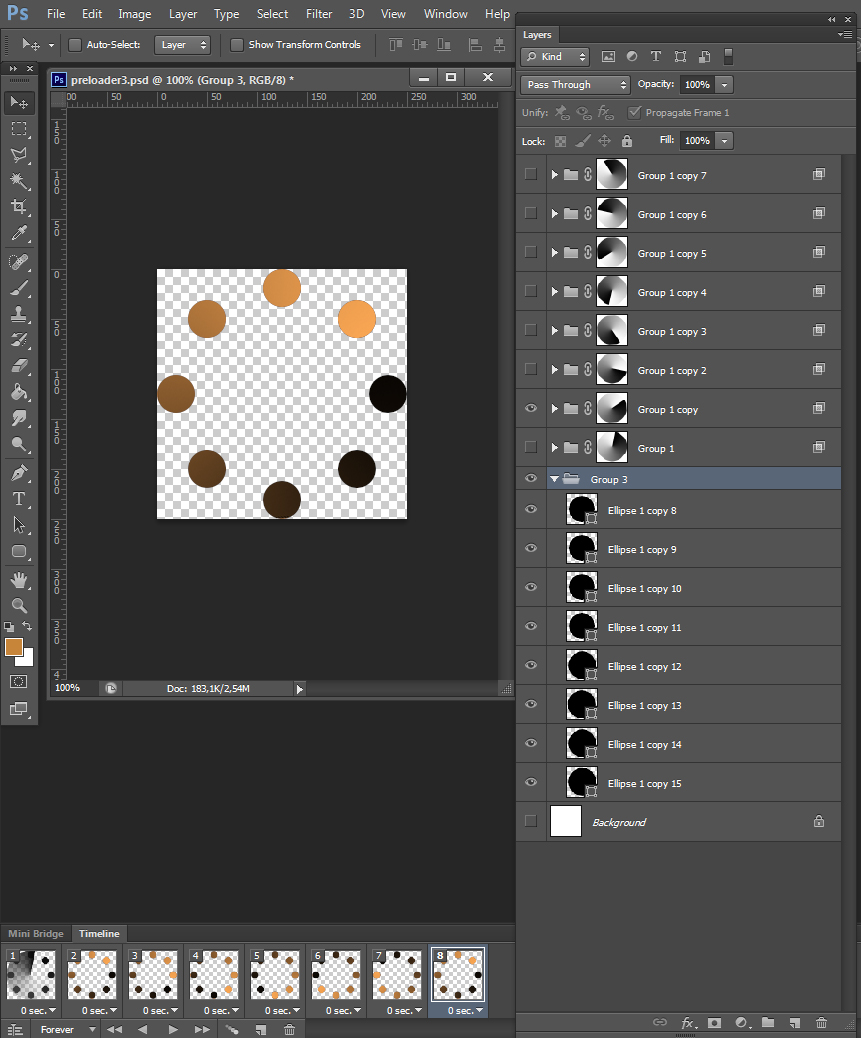Select the Zoom tool in toolbox
Image resolution: width=861 pixels, height=1038 pixels.
[18, 606]
